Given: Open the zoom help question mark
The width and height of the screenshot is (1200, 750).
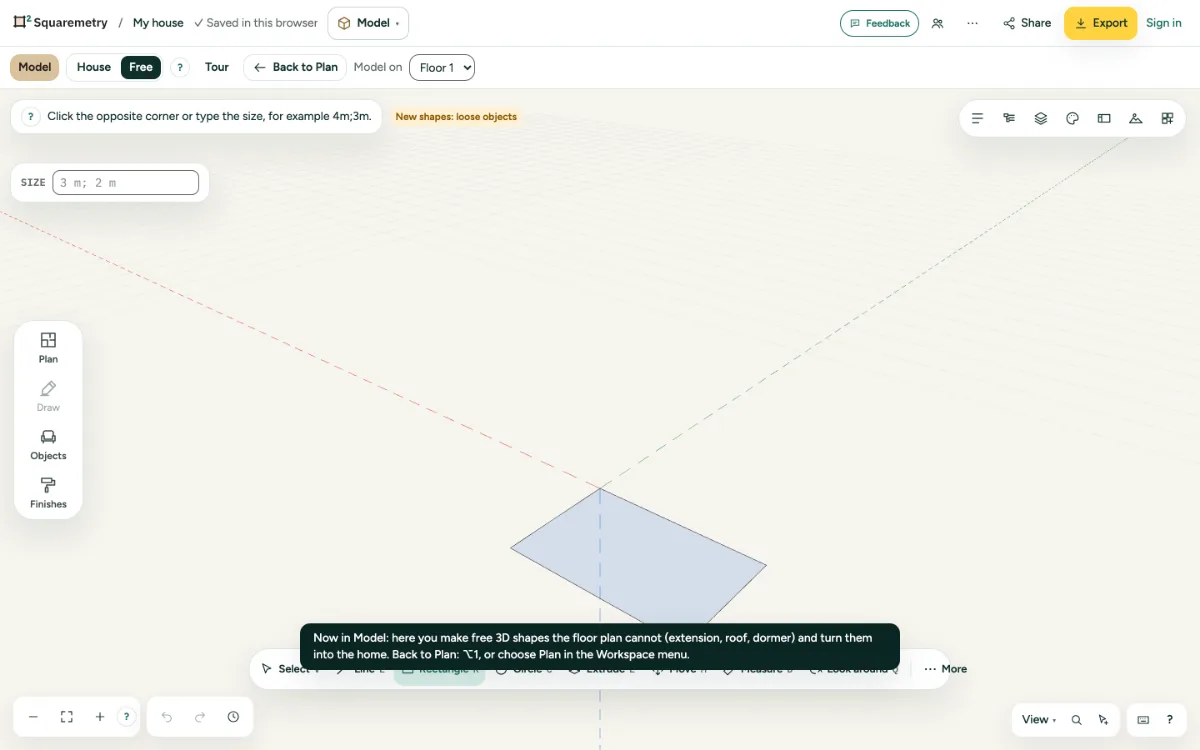Looking at the screenshot, I should (126, 717).
